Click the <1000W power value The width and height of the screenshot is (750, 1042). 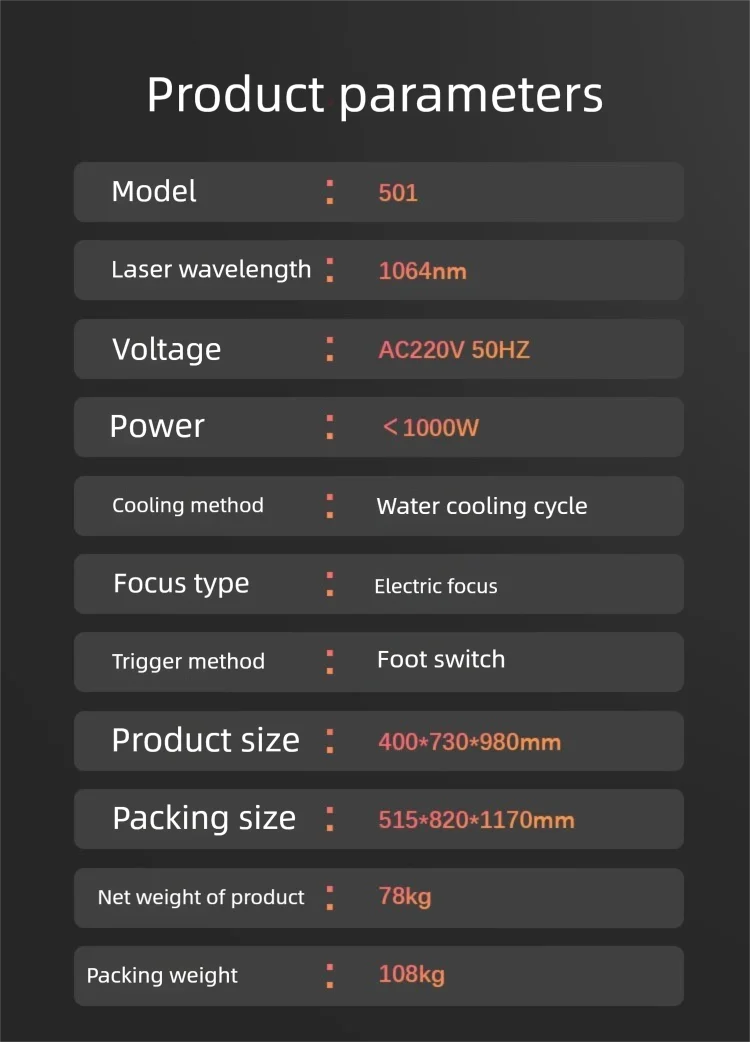coord(430,427)
